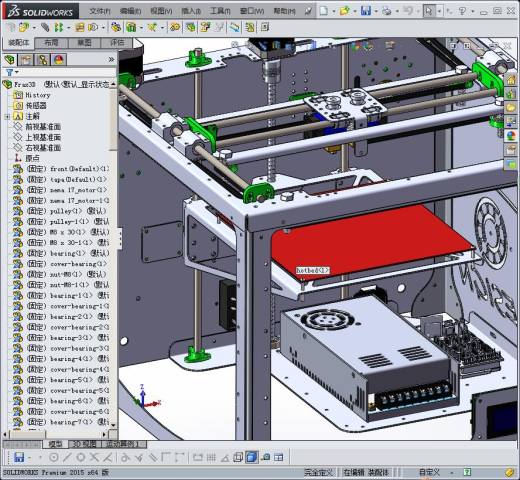
Task: Switch to the 布局 command tab
Action: pyautogui.click(x=51, y=43)
